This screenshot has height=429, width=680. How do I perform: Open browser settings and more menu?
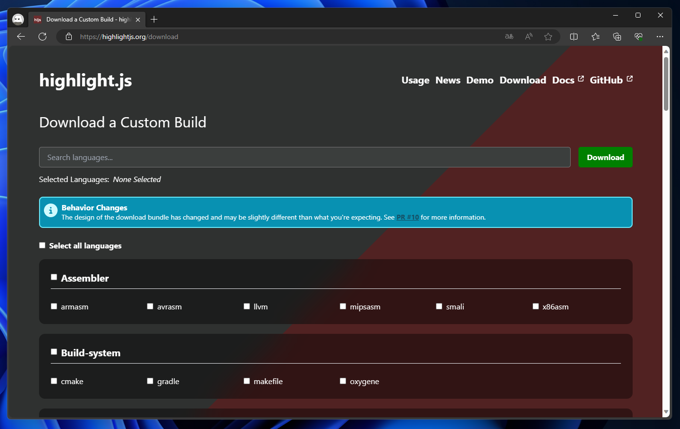pos(660,37)
